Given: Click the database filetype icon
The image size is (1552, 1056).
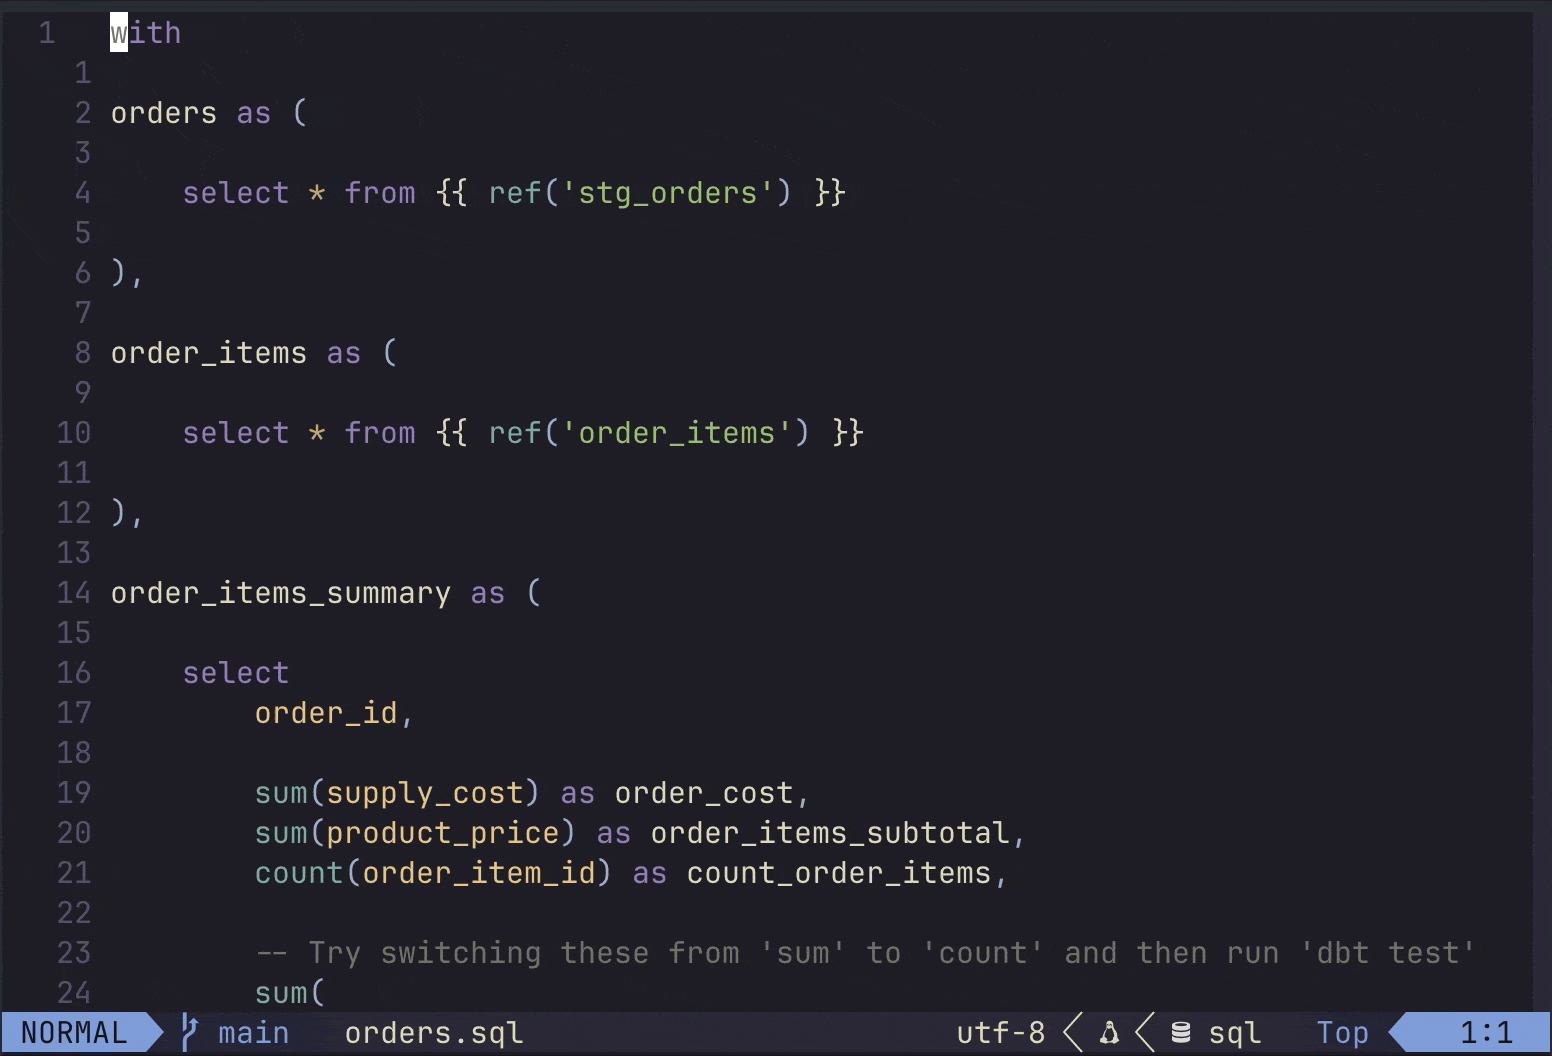Looking at the screenshot, I should (1181, 1032).
